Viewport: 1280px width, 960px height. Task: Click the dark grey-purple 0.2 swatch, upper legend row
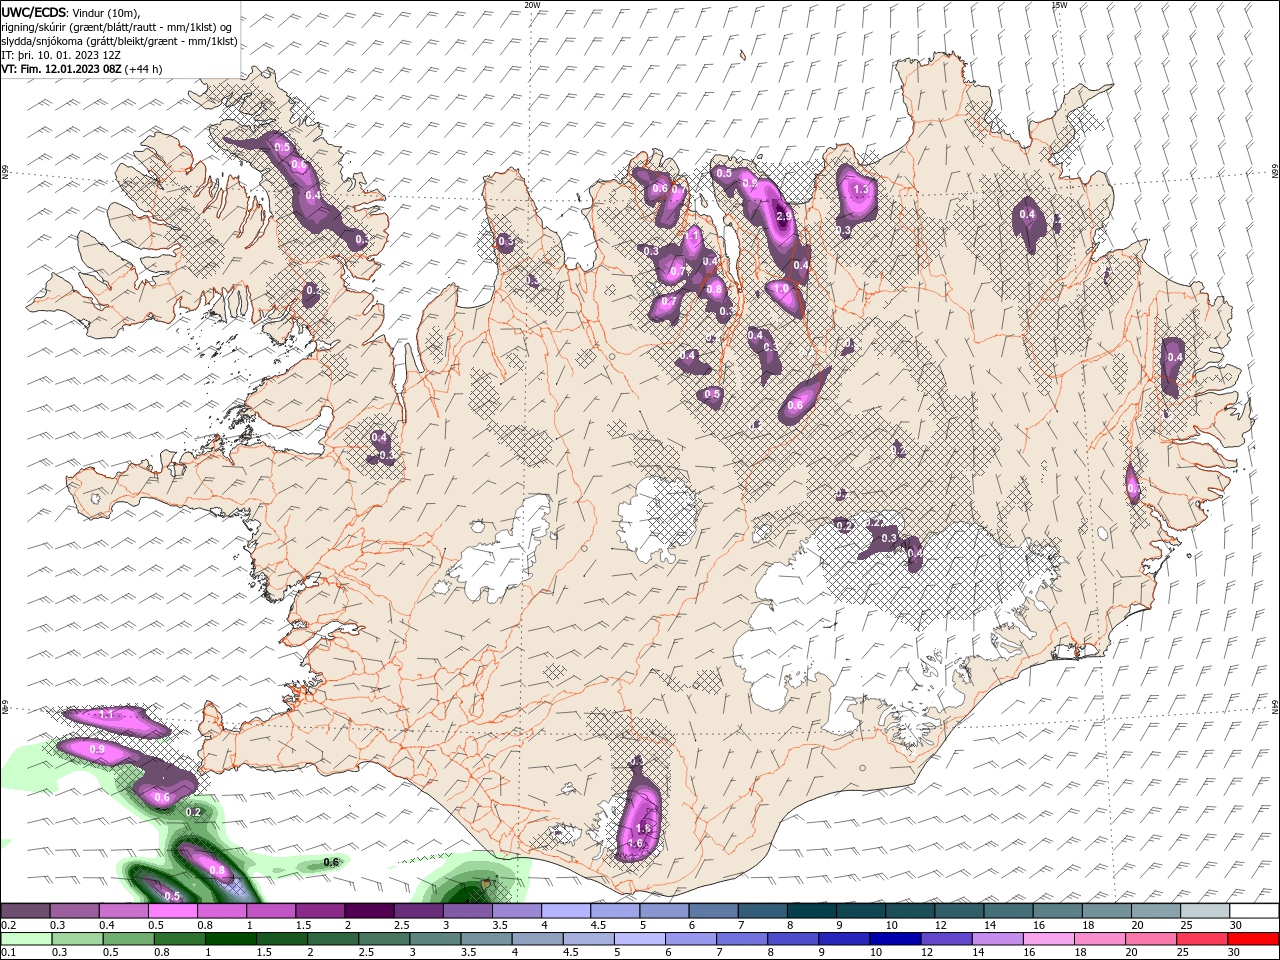26,911
